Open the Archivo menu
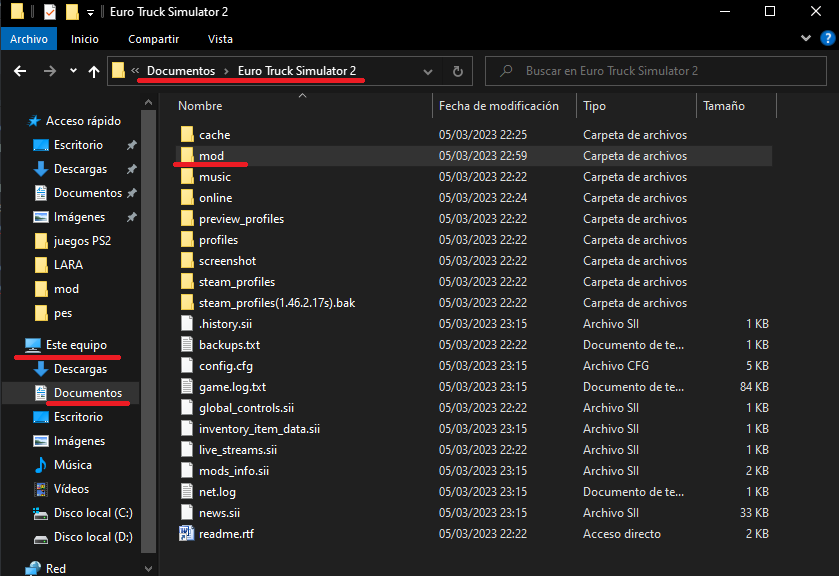The width and height of the screenshot is (839, 576). (28, 39)
